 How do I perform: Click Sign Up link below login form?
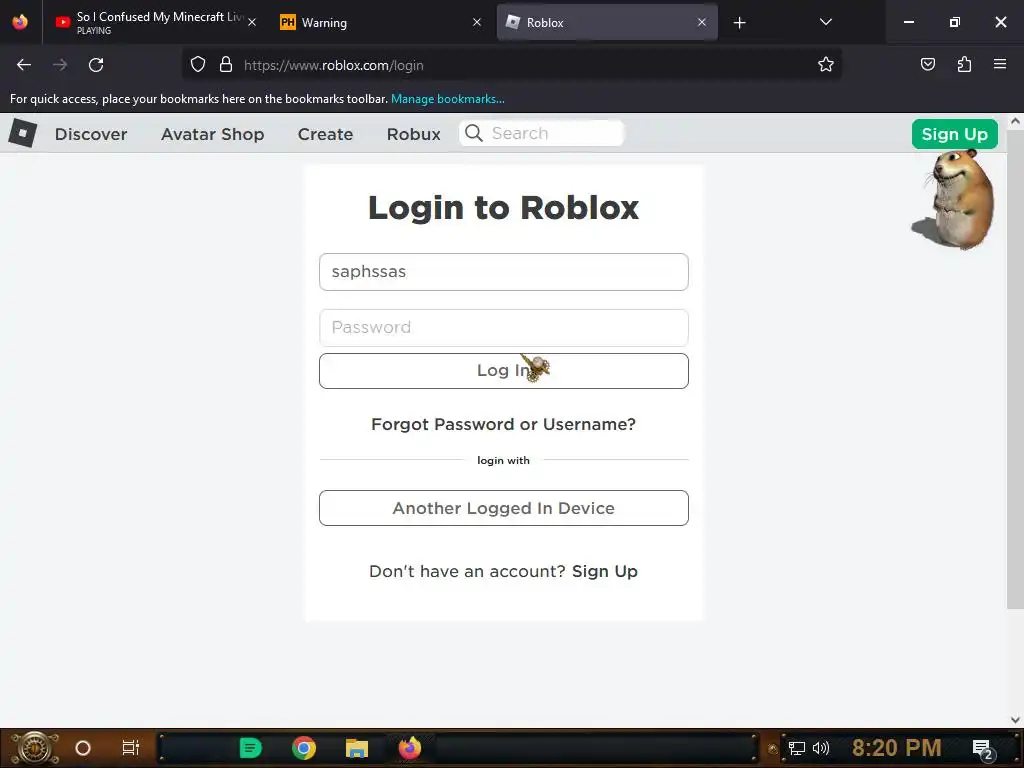(x=605, y=571)
